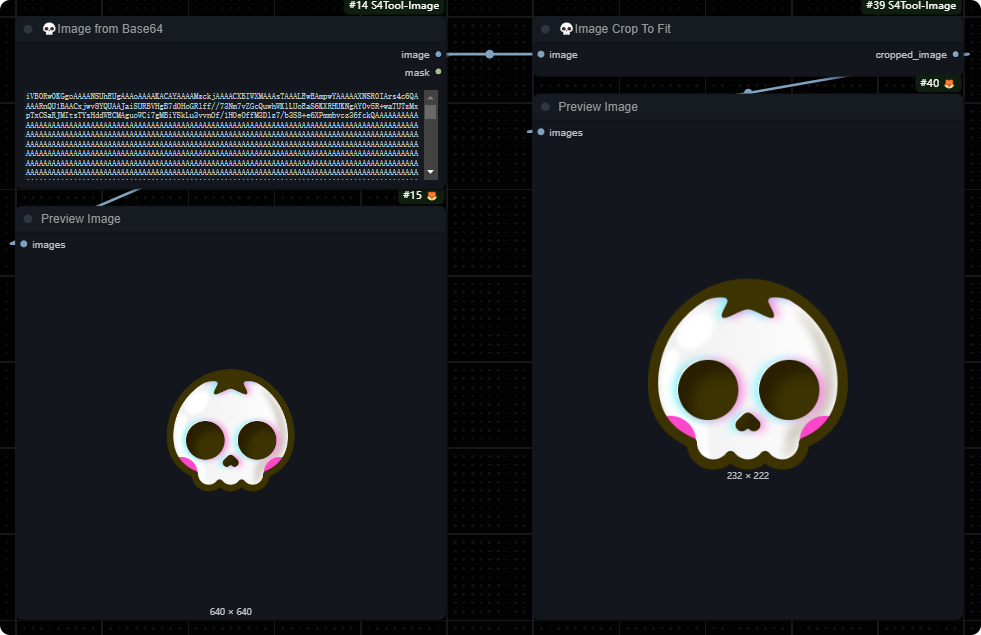This screenshot has height=635, width=981.
Task: Collapse the right Preview Image node under Crop To Fit
Action: click(546, 107)
